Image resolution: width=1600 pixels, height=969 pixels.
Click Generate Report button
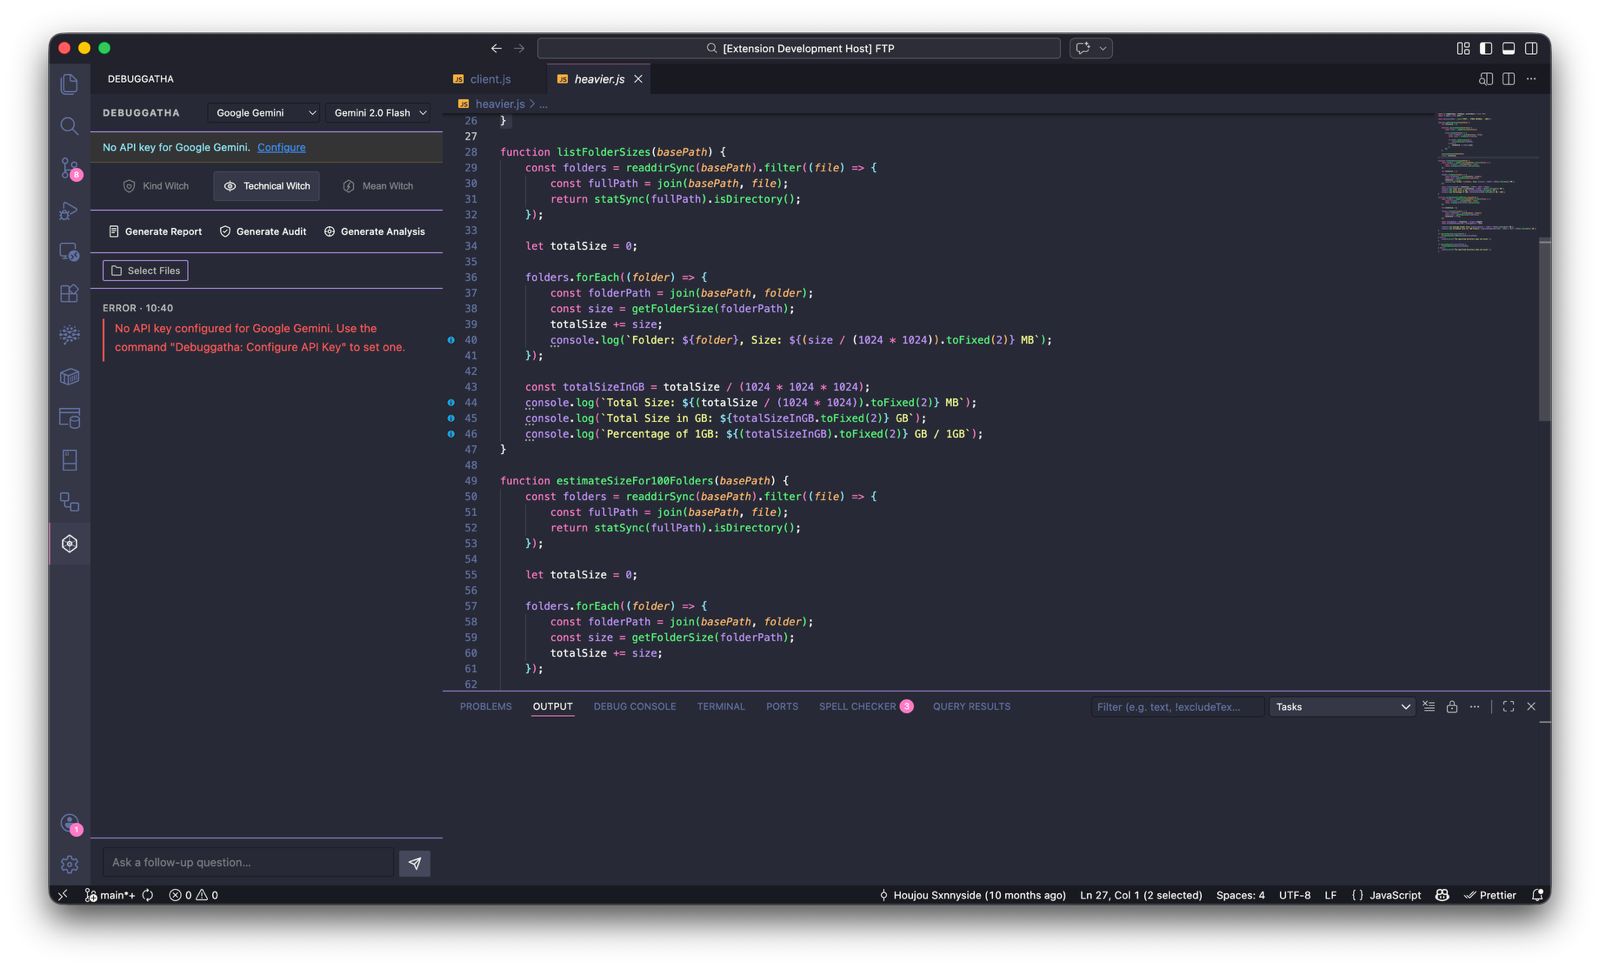point(155,232)
